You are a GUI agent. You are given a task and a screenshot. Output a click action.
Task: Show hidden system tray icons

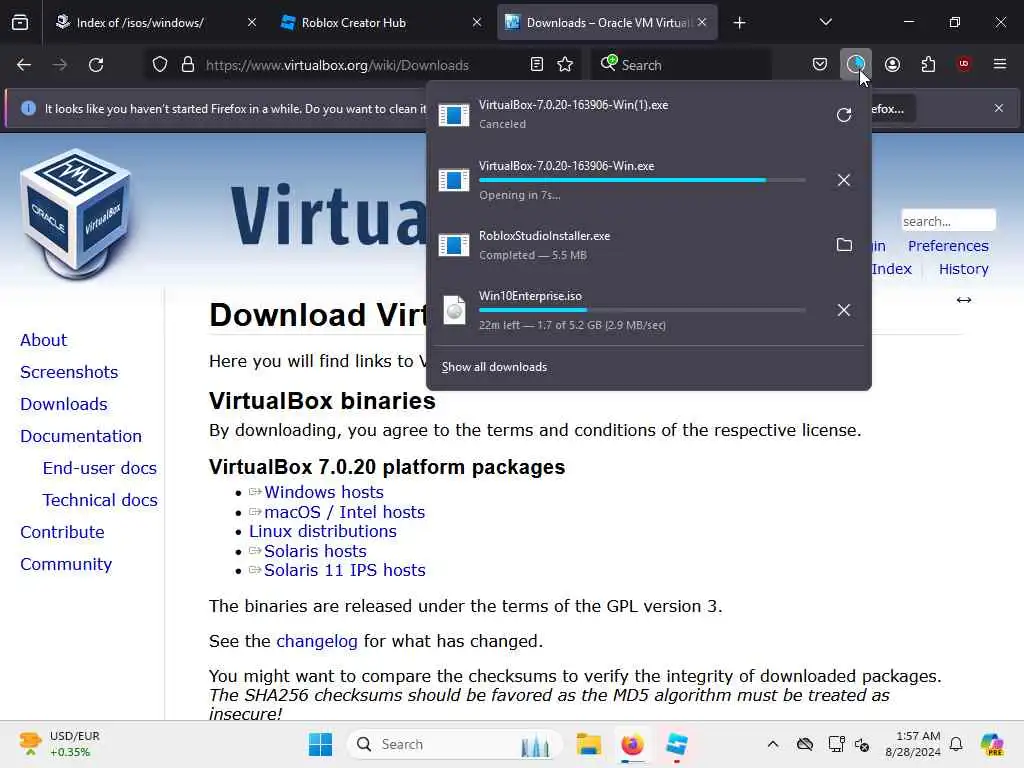(773, 744)
